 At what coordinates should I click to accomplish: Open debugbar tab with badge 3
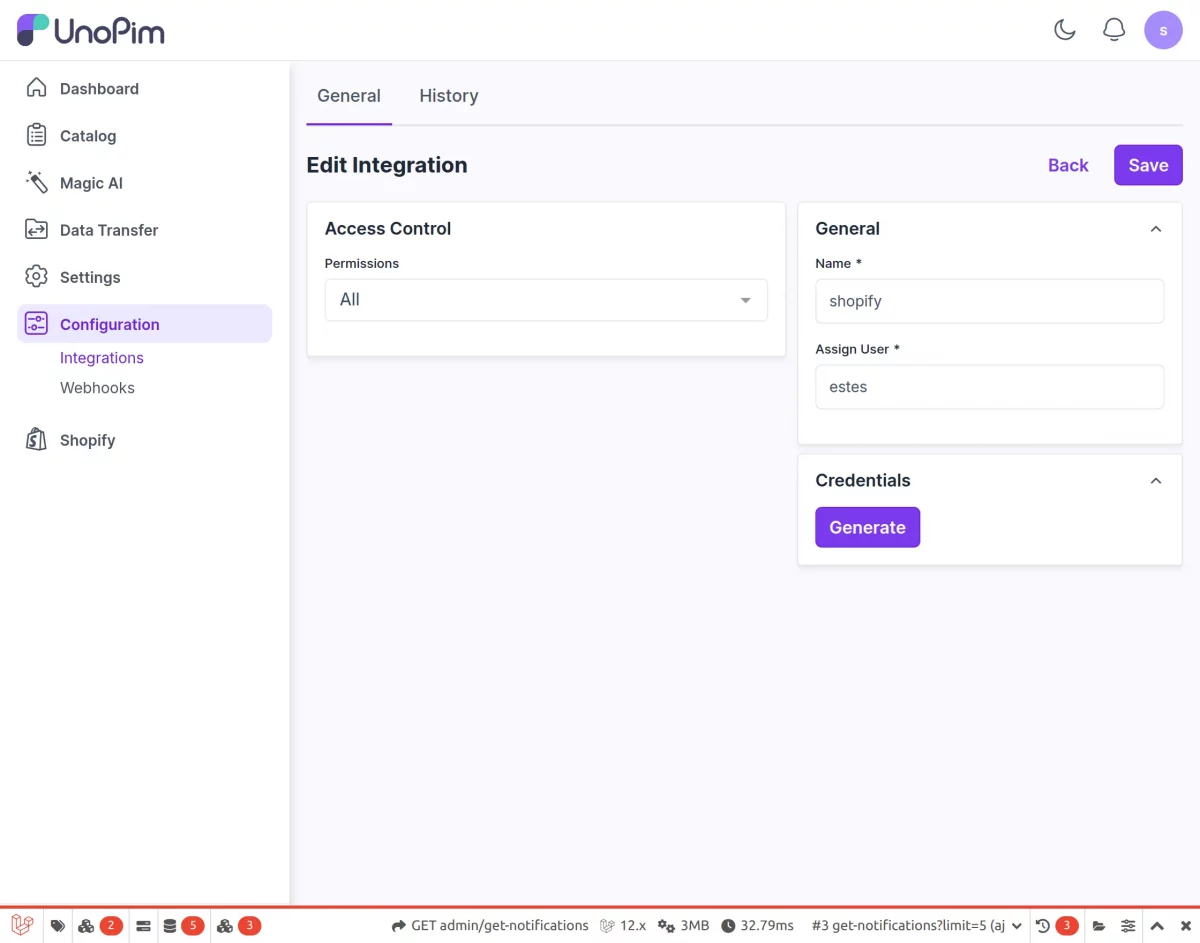click(238, 926)
